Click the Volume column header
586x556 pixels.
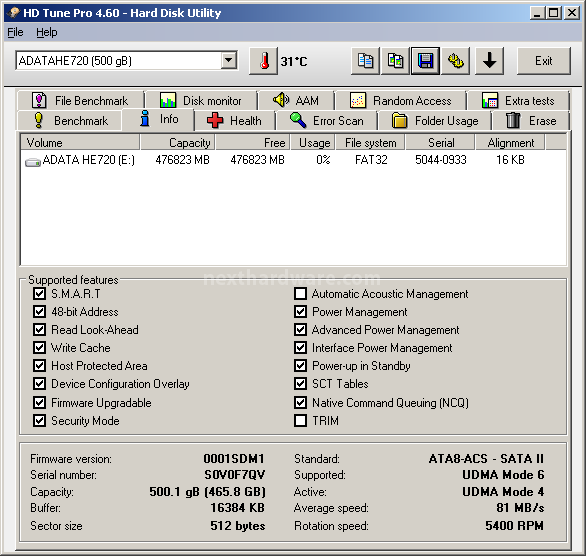point(80,143)
